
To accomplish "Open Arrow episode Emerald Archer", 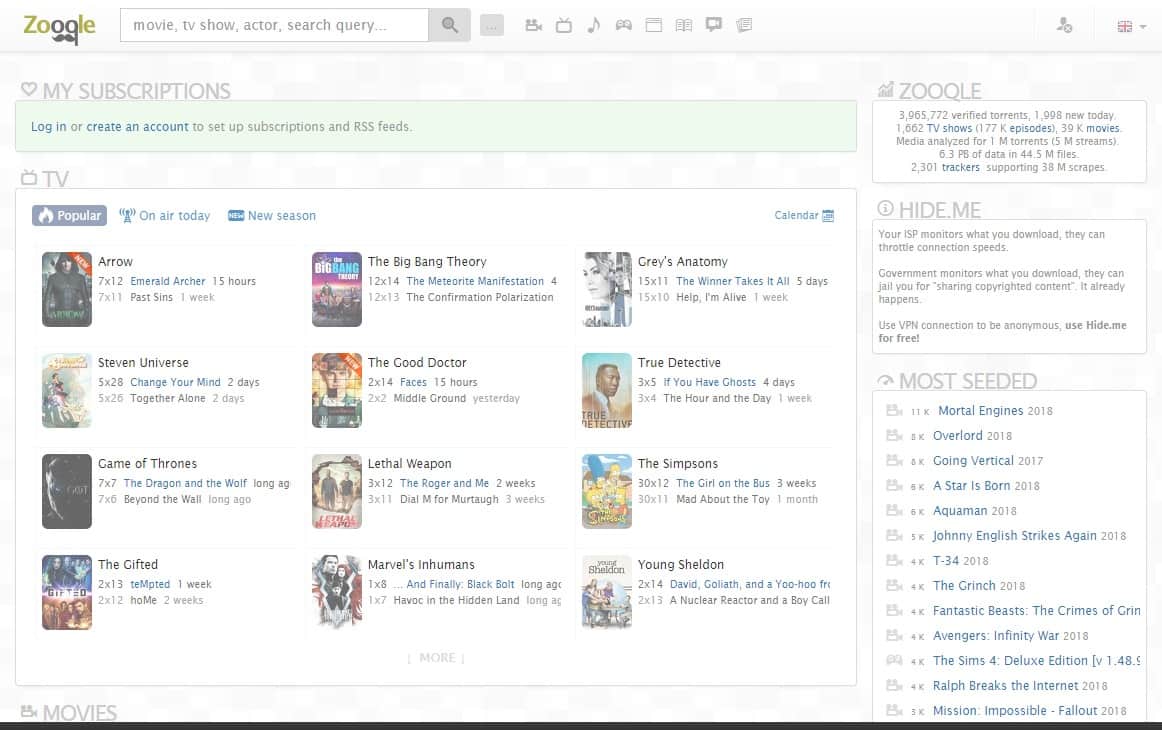I will [x=167, y=282].
